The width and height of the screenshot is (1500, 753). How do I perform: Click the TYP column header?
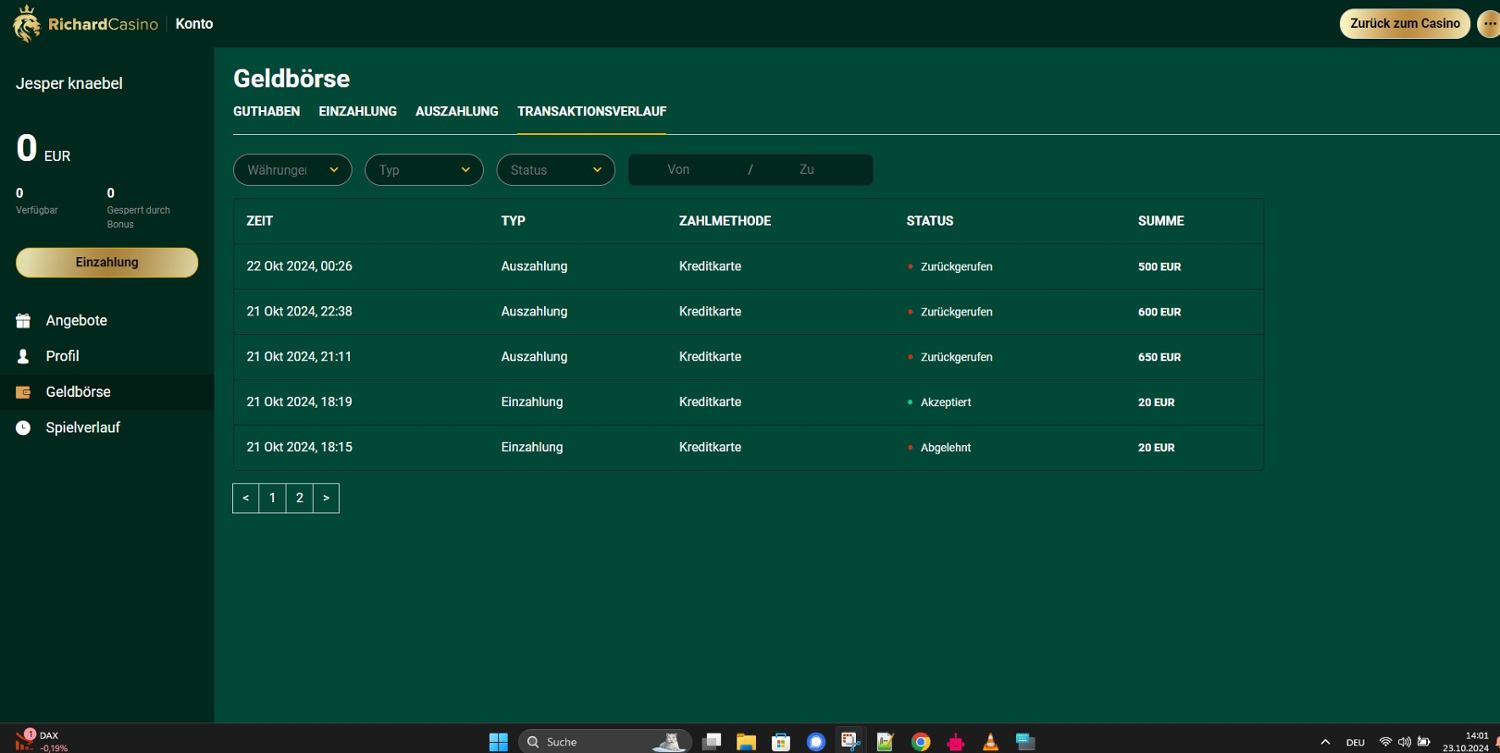513,221
